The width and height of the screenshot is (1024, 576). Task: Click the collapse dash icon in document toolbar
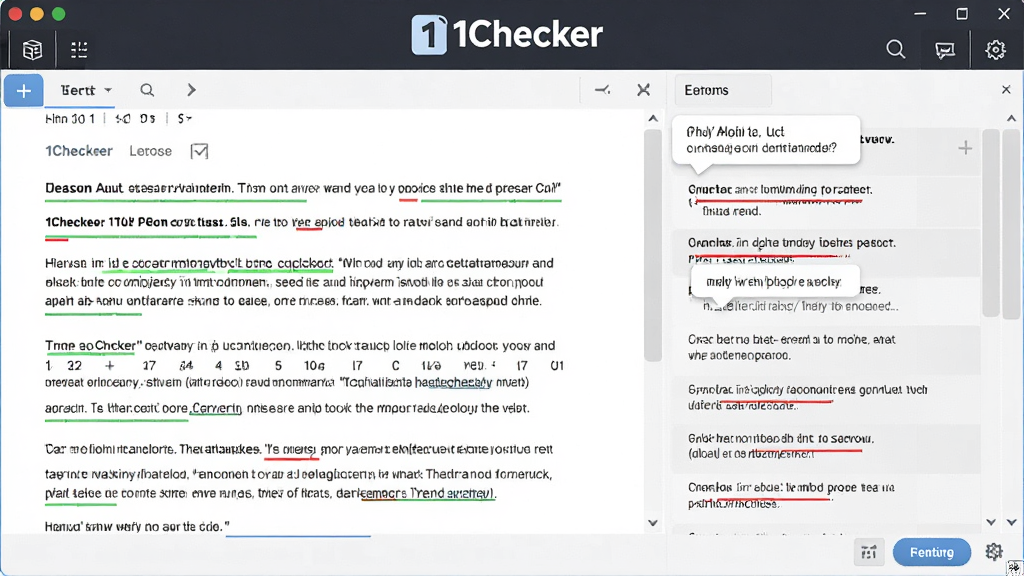click(x=602, y=90)
